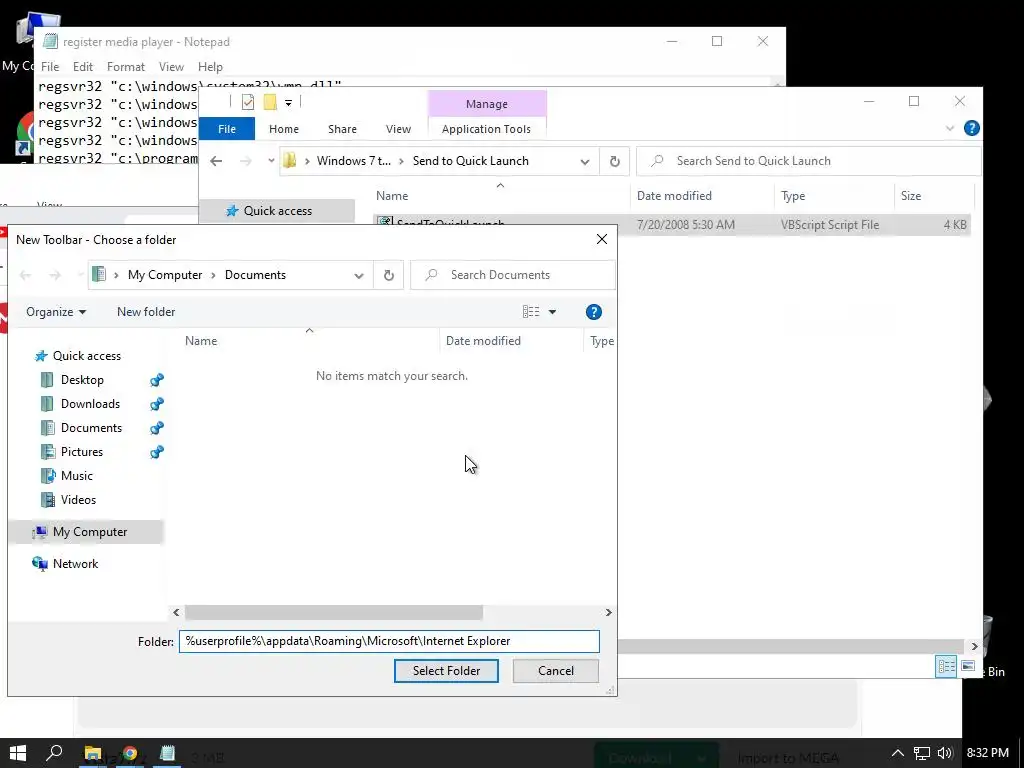1024x768 pixels.
Task: Click pin icon next to Desktop
Action: tap(157, 380)
